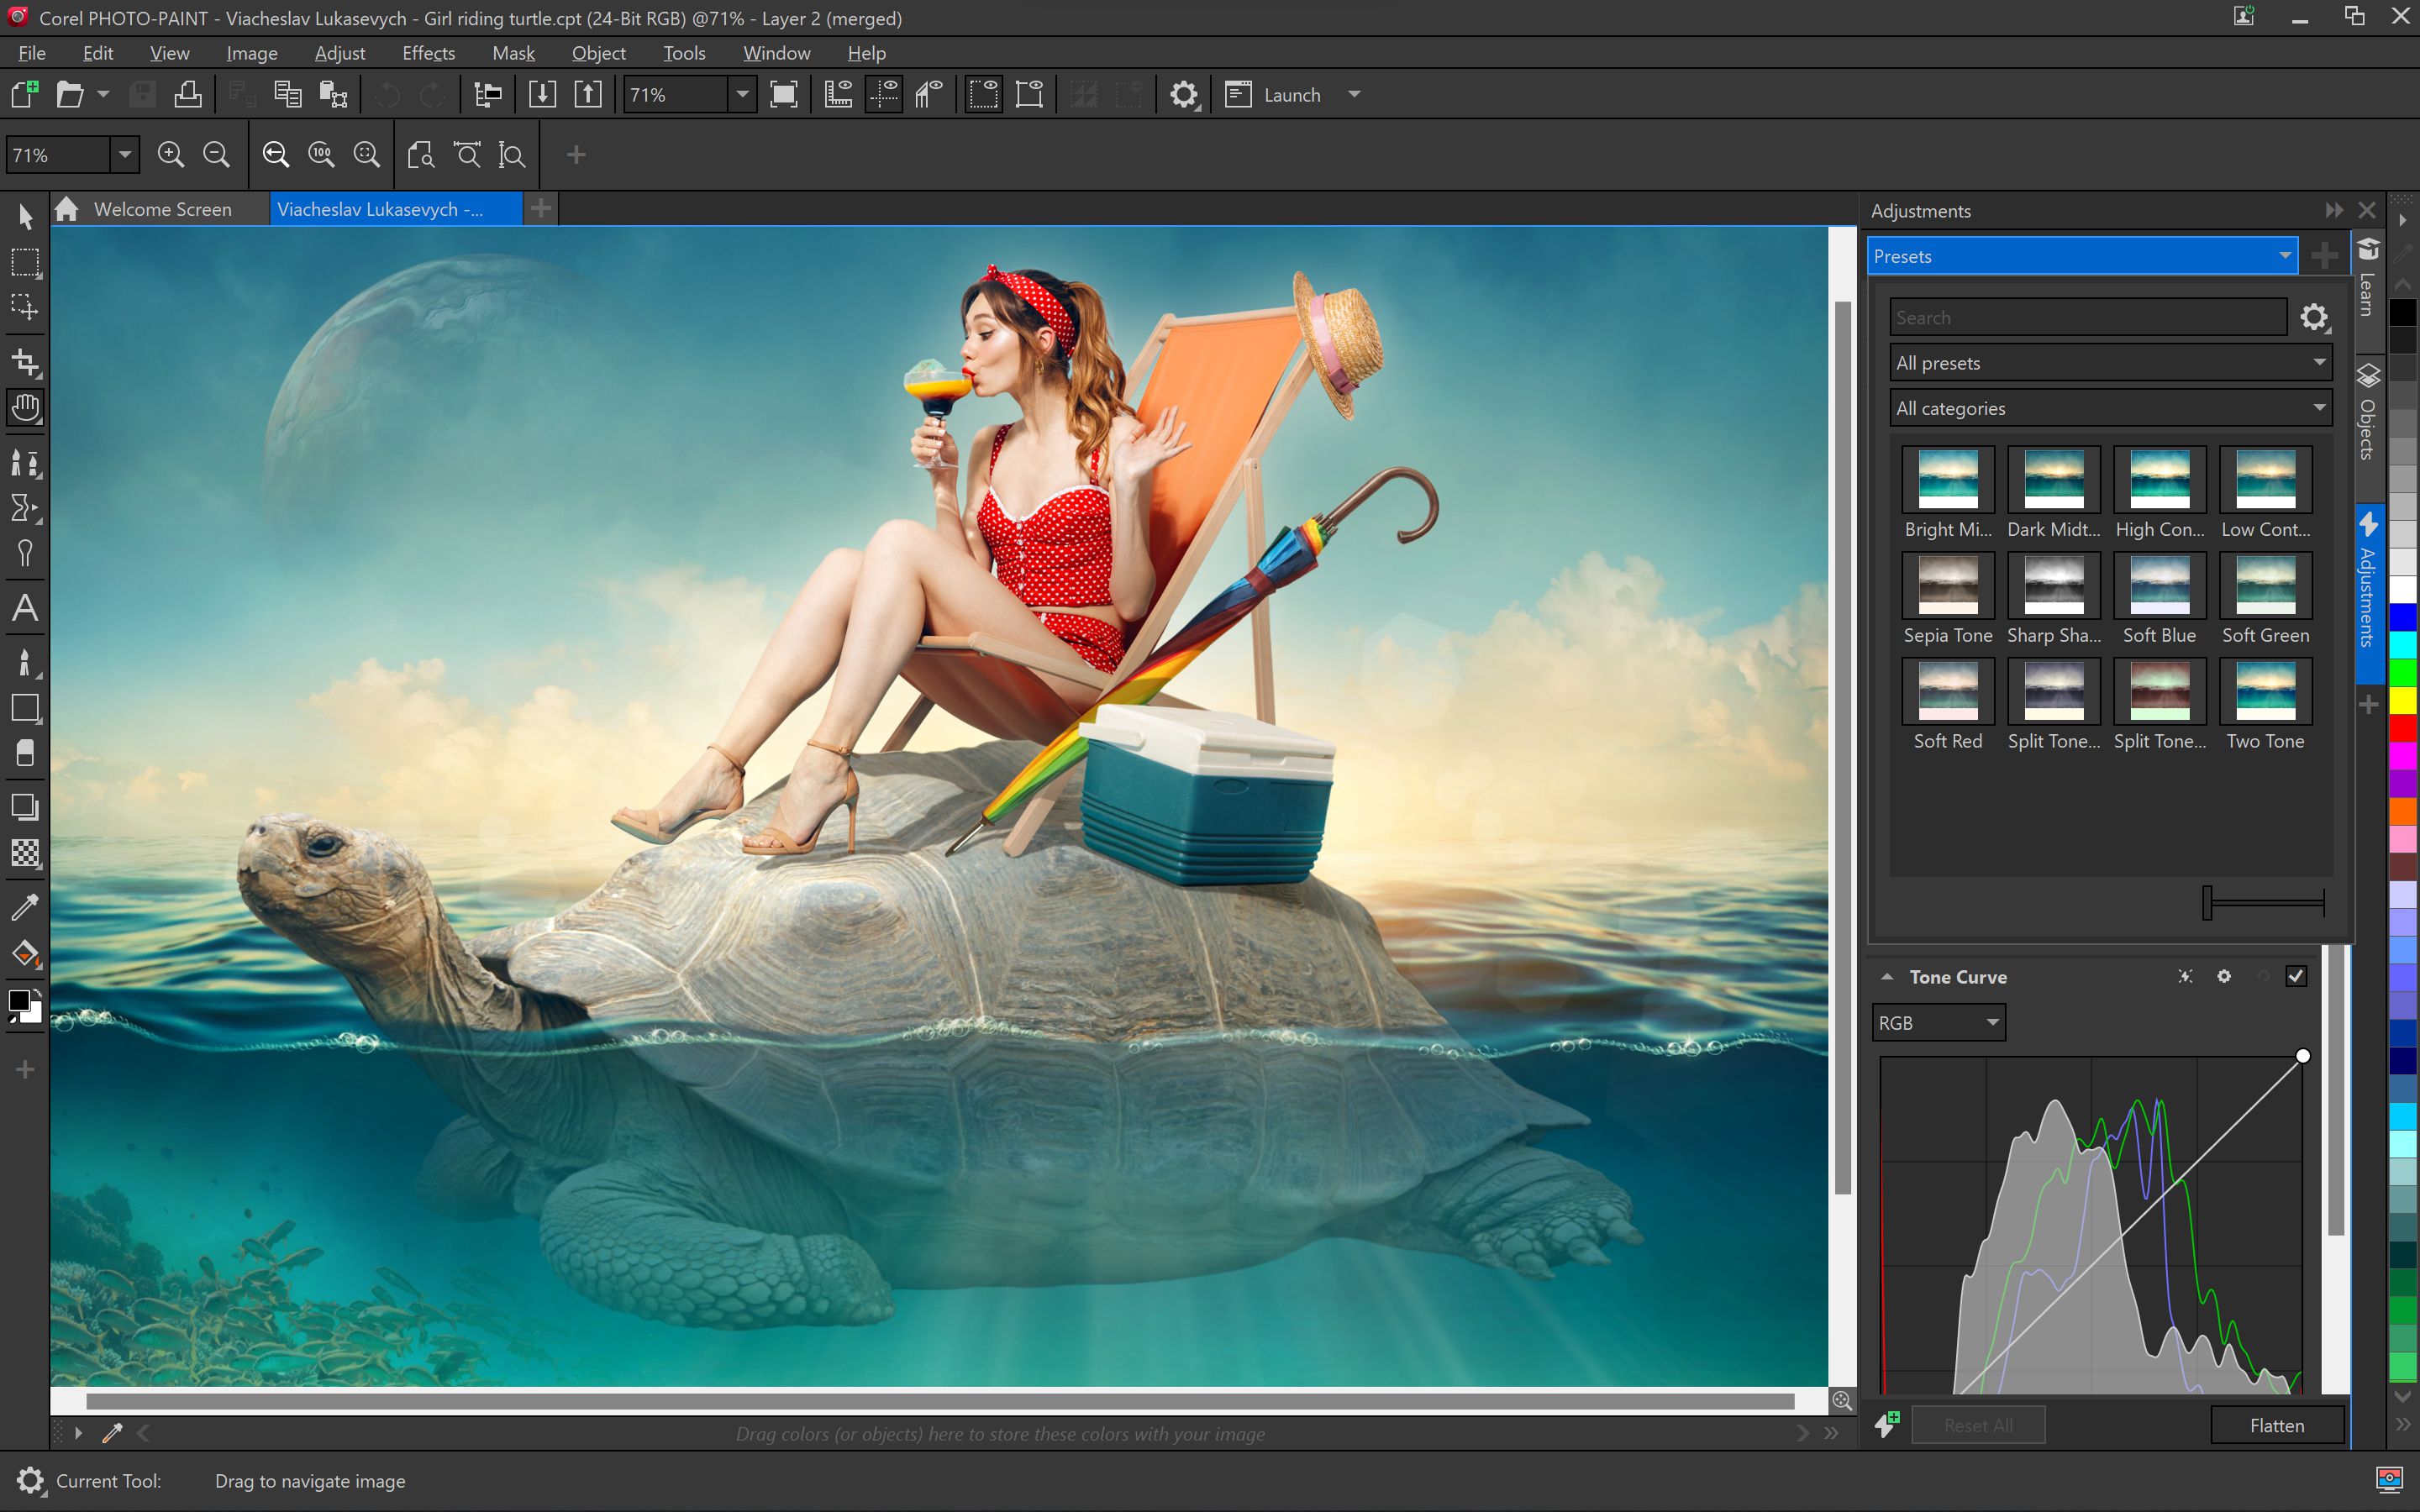Click the Rectangle tool icon

[x=24, y=707]
